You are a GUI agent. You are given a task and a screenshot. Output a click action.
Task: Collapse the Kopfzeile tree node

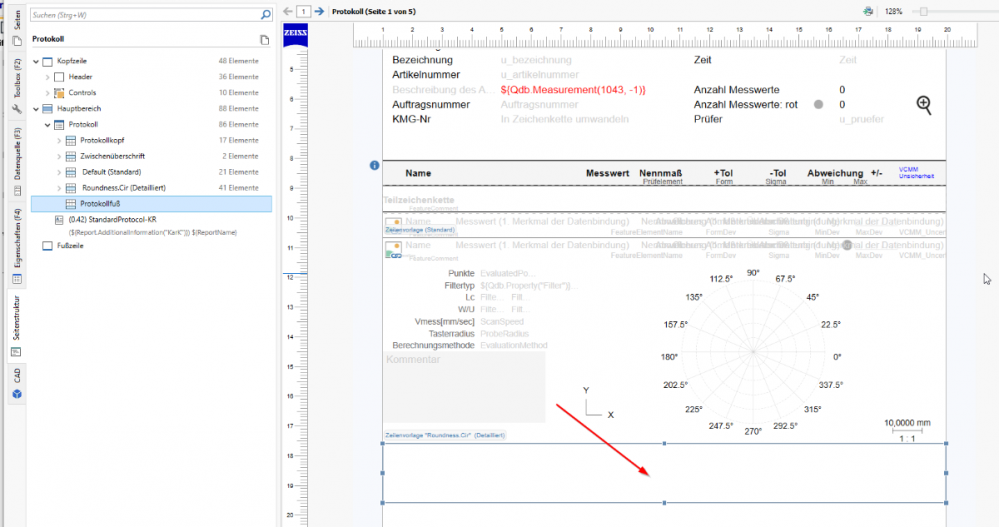(x=37, y=61)
